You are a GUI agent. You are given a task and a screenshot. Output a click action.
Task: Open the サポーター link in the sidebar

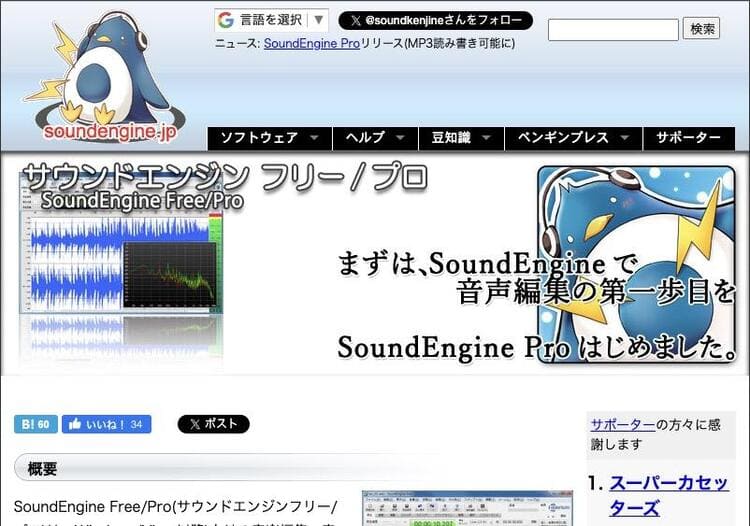coord(623,424)
